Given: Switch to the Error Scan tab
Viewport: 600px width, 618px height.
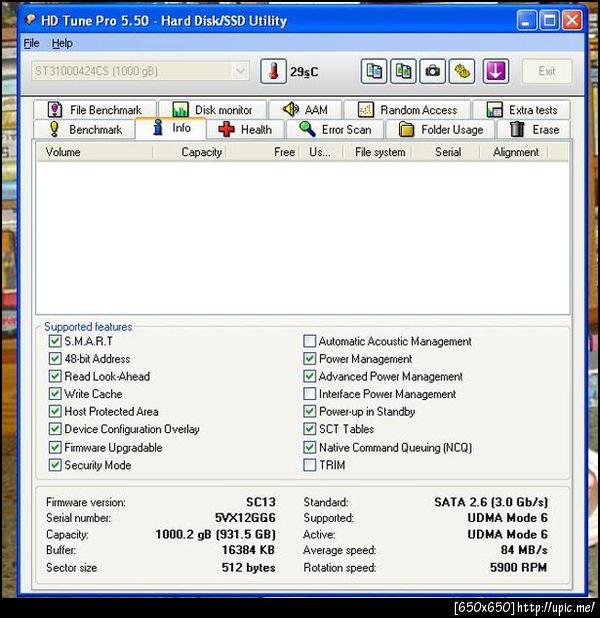Looking at the screenshot, I should pyautogui.click(x=335, y=129).
